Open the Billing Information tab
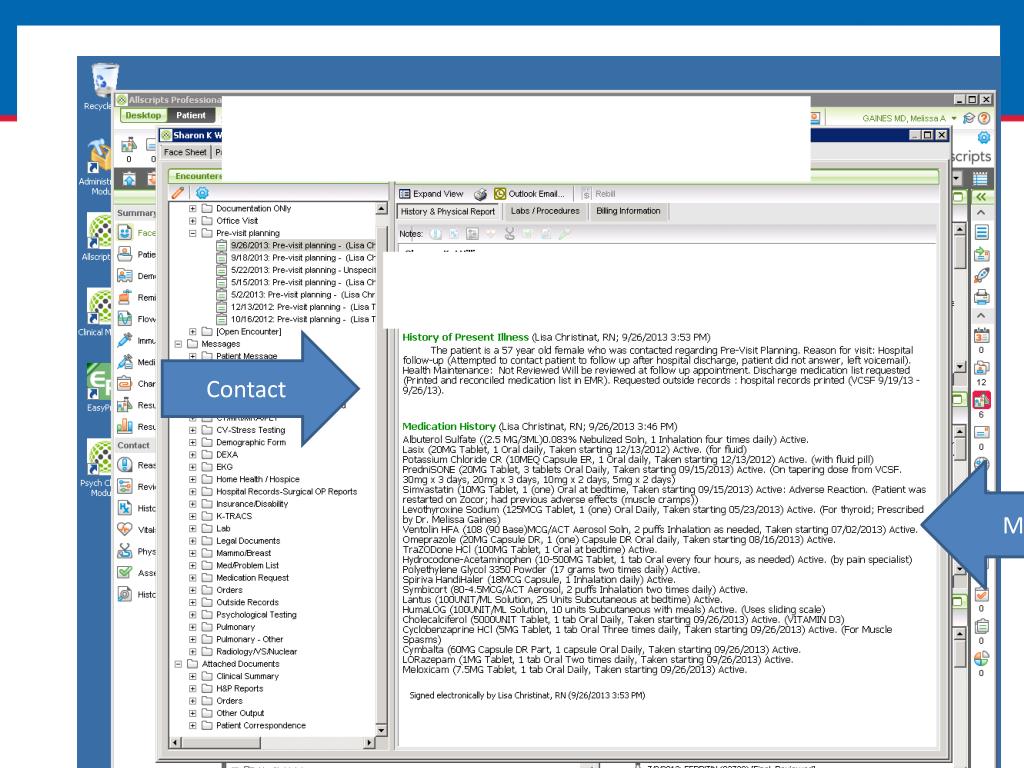Image resolution: width=1024 pixels, height=768 pixels. coord(628,211)
